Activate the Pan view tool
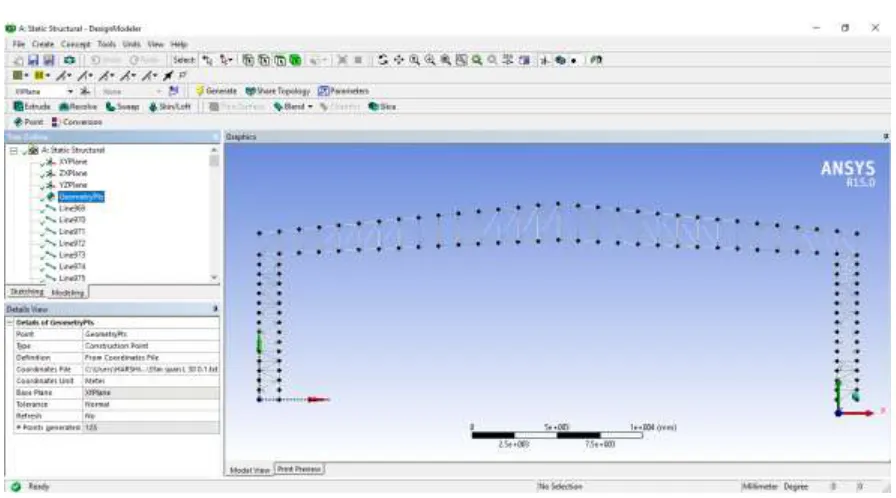Viewport: 896px width, 498px height. point(399,60)
